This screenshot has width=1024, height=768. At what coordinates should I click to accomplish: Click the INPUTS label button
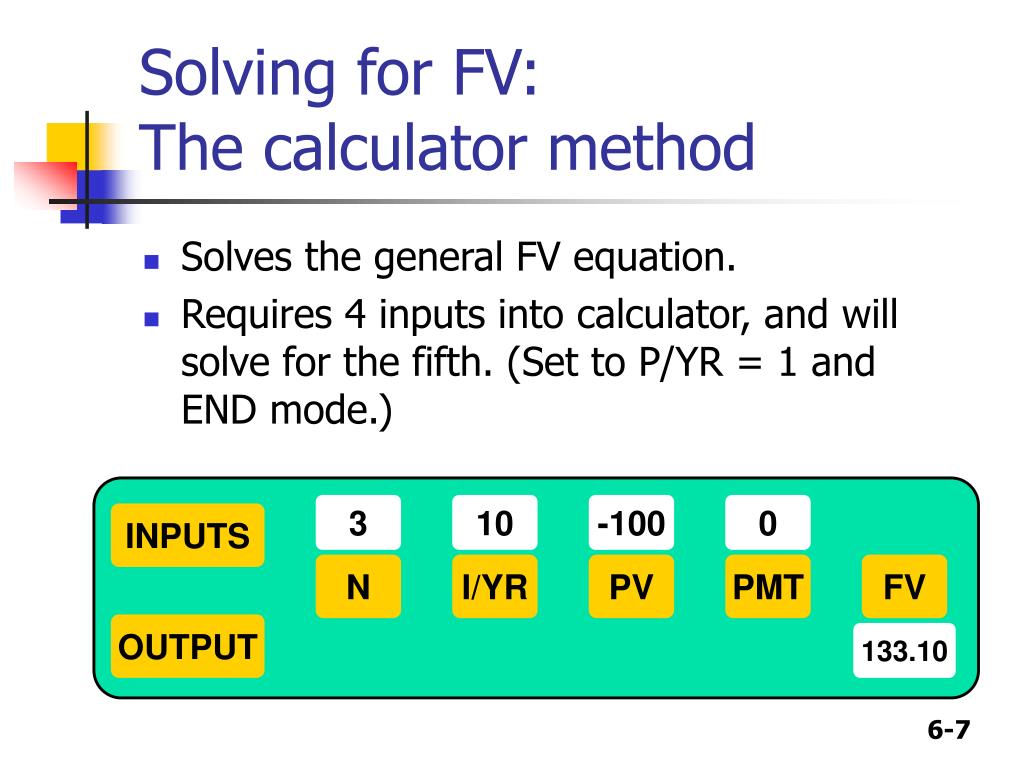point(187,535)
